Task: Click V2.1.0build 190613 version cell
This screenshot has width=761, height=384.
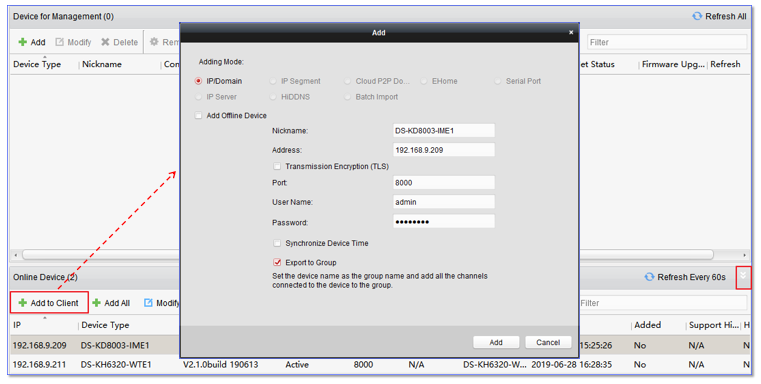Action: coord(221,365)
